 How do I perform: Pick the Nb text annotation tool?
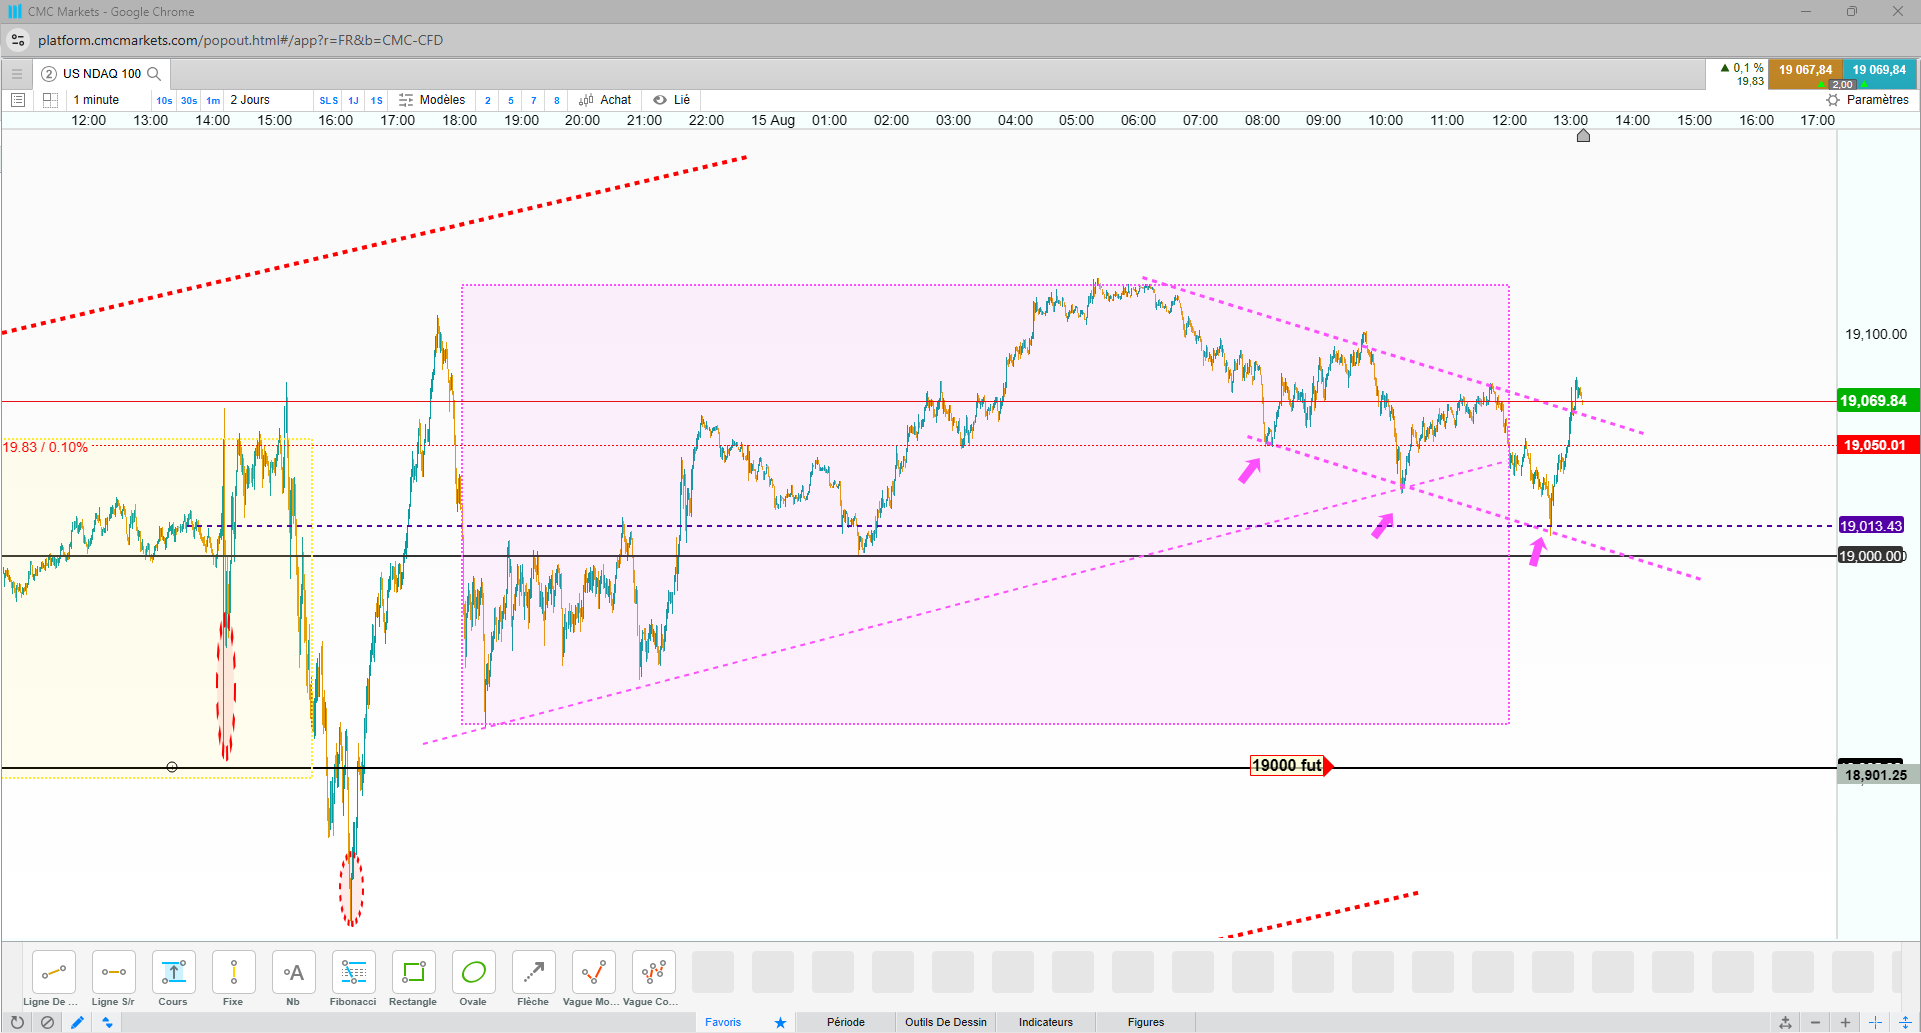[293, 978]
